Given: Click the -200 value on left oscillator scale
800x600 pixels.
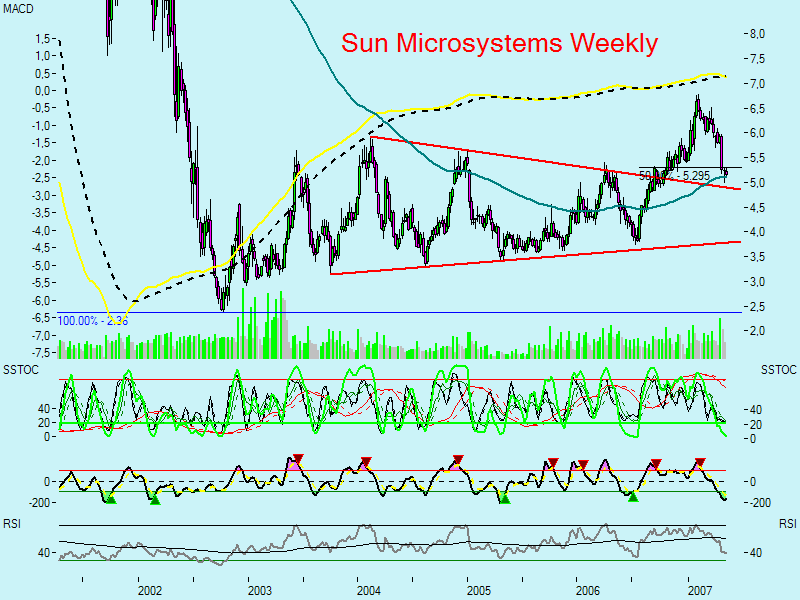Looking at the screenshot, I should point(40,503).
